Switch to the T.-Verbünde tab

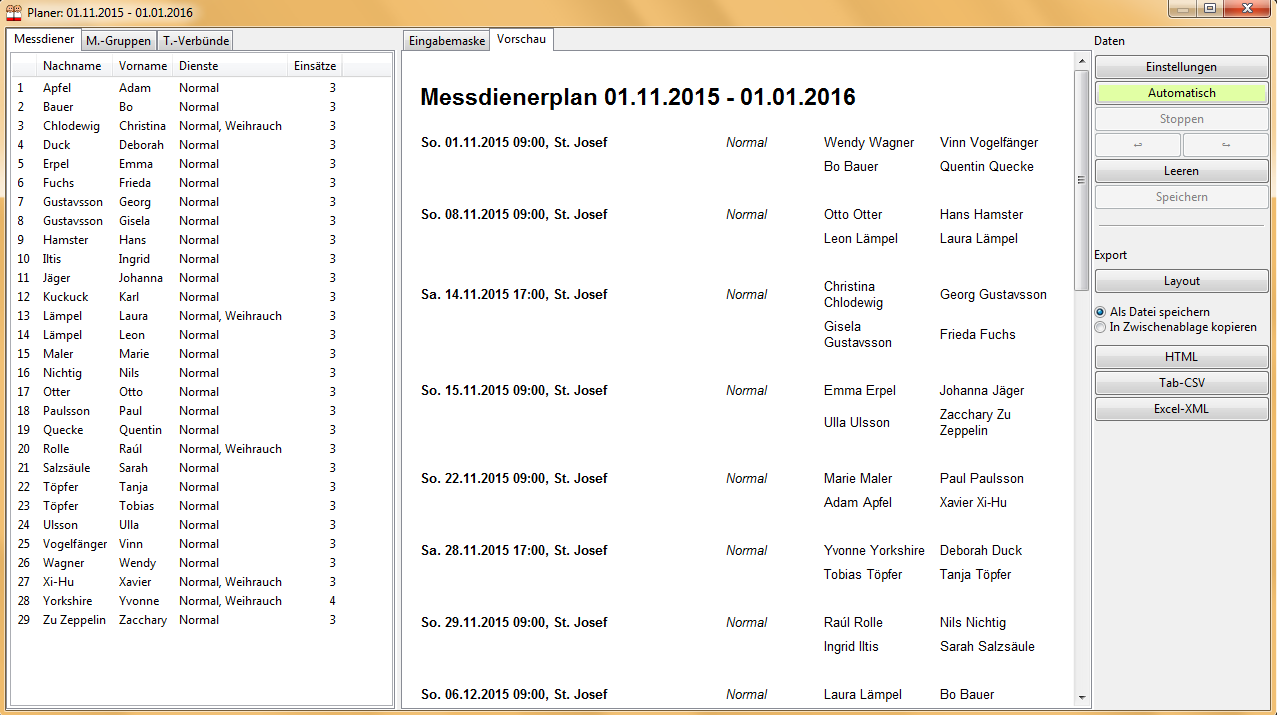point(196,41)
